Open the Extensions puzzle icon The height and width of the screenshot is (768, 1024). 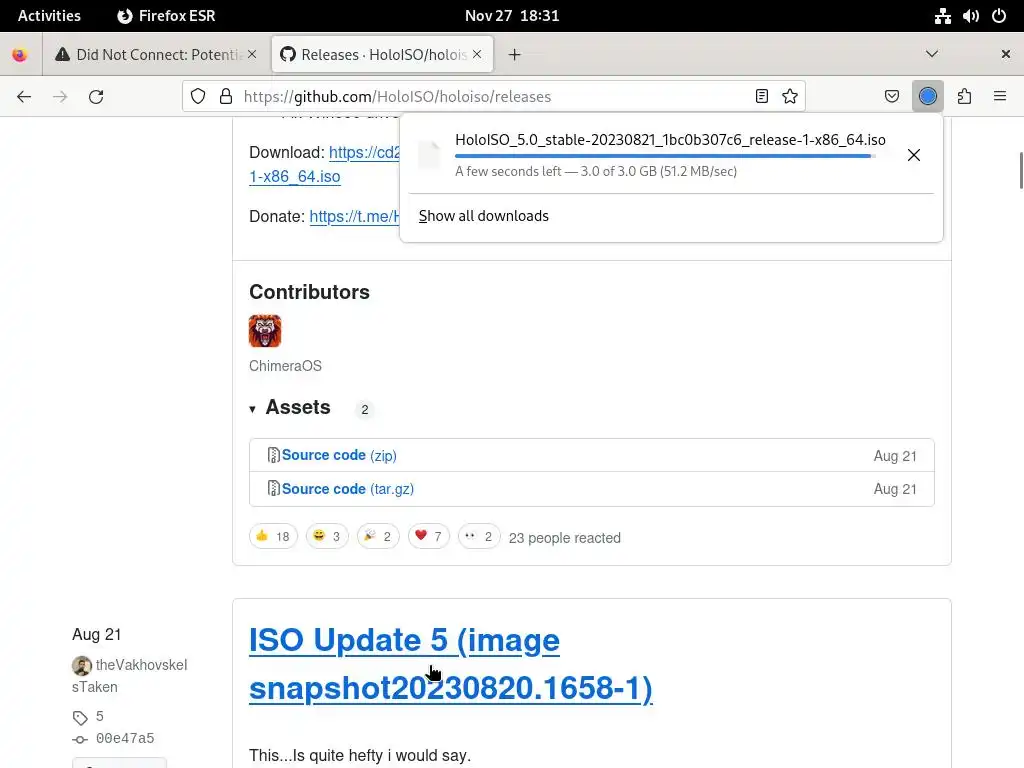click(964, 97)
